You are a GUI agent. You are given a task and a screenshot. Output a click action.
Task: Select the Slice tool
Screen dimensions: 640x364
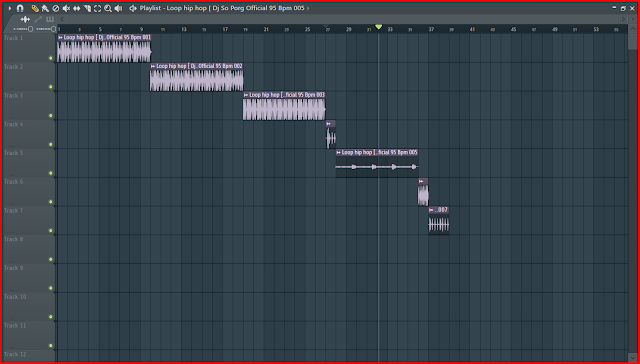coord(87,8)
